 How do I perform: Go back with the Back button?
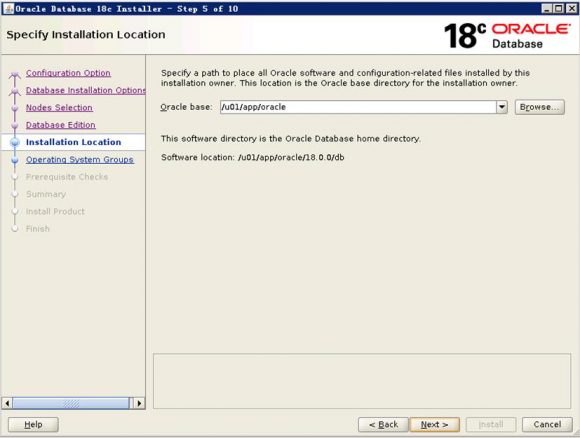[383, 425]
